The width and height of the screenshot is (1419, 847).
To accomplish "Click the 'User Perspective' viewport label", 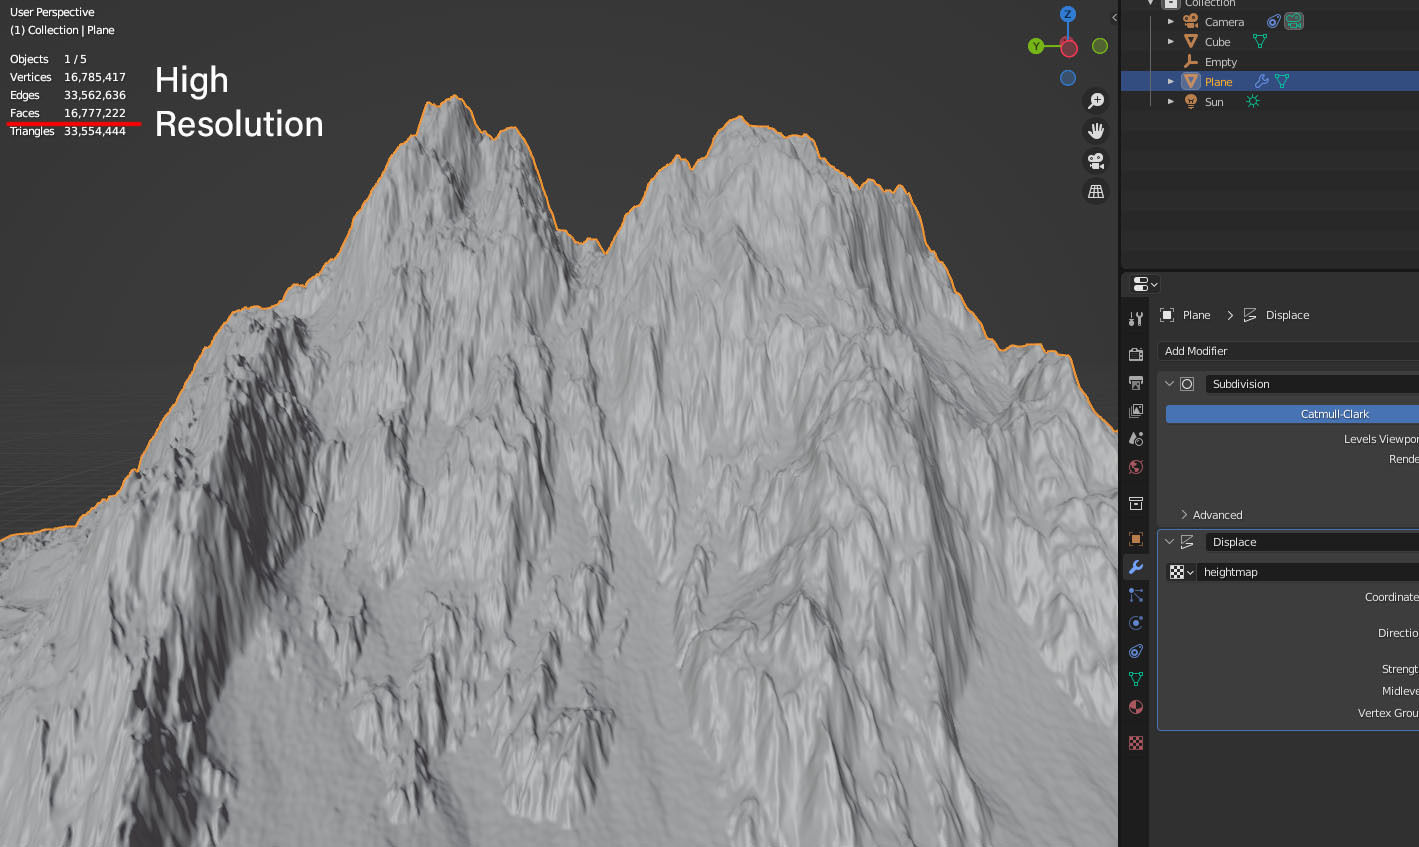I will tap(52, 12).
